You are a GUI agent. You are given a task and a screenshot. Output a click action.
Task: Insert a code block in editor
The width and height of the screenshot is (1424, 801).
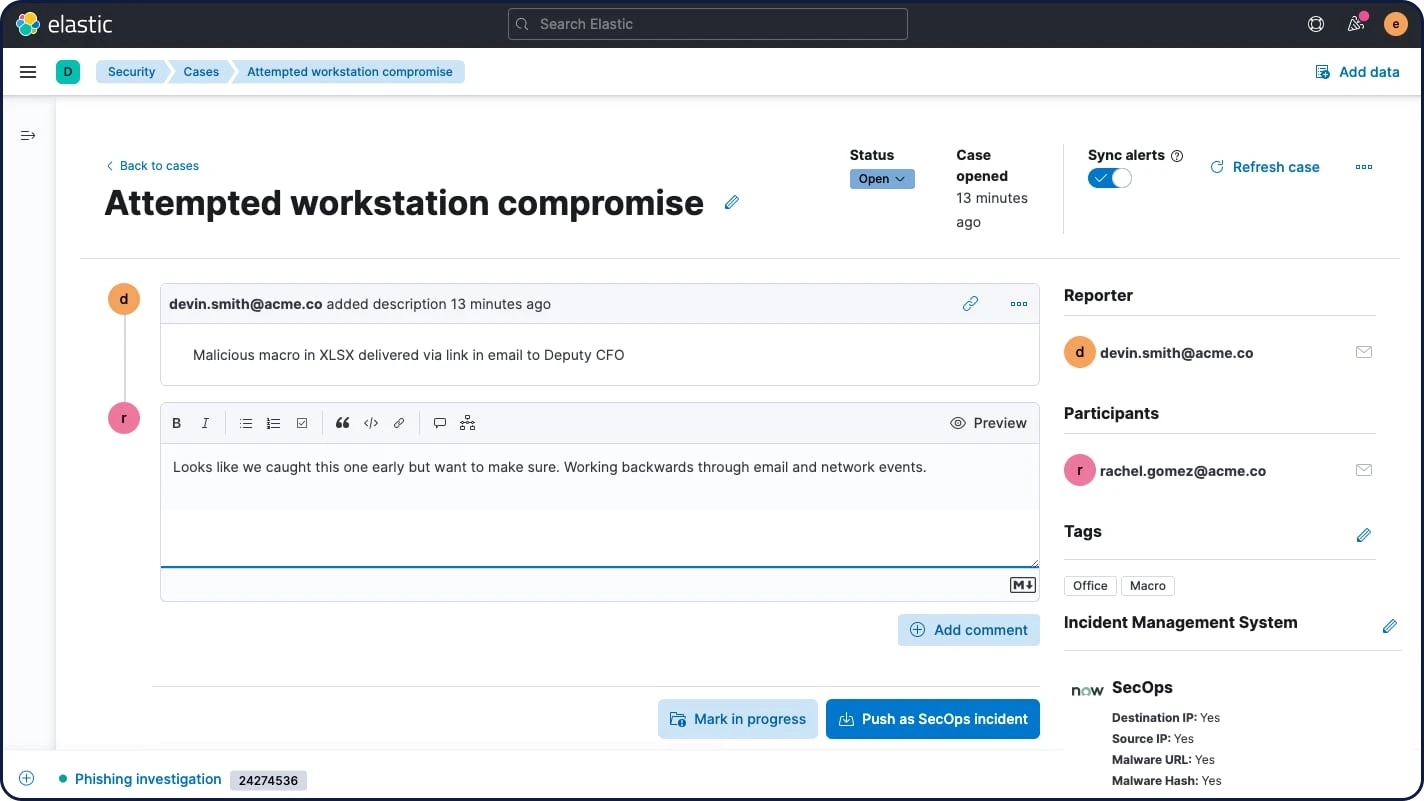[371, 423]
